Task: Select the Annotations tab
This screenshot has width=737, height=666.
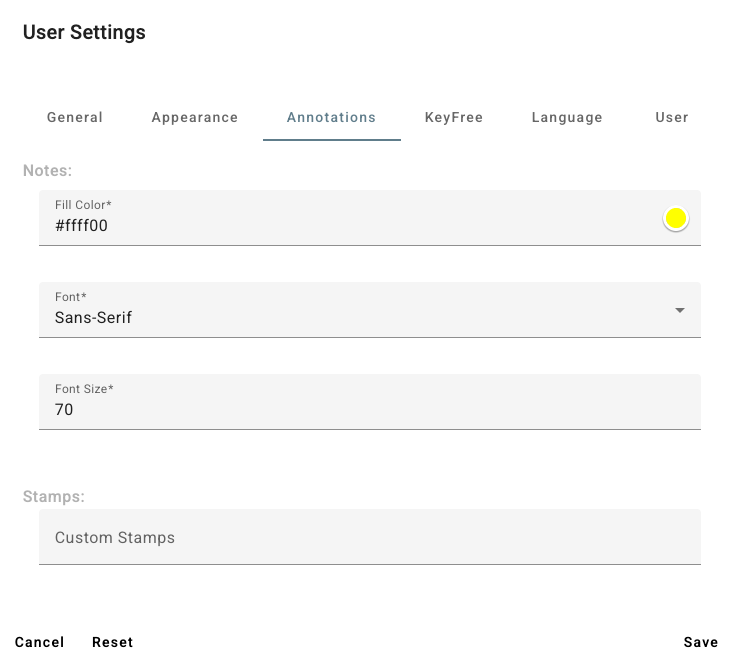Action: click(331, 117)
